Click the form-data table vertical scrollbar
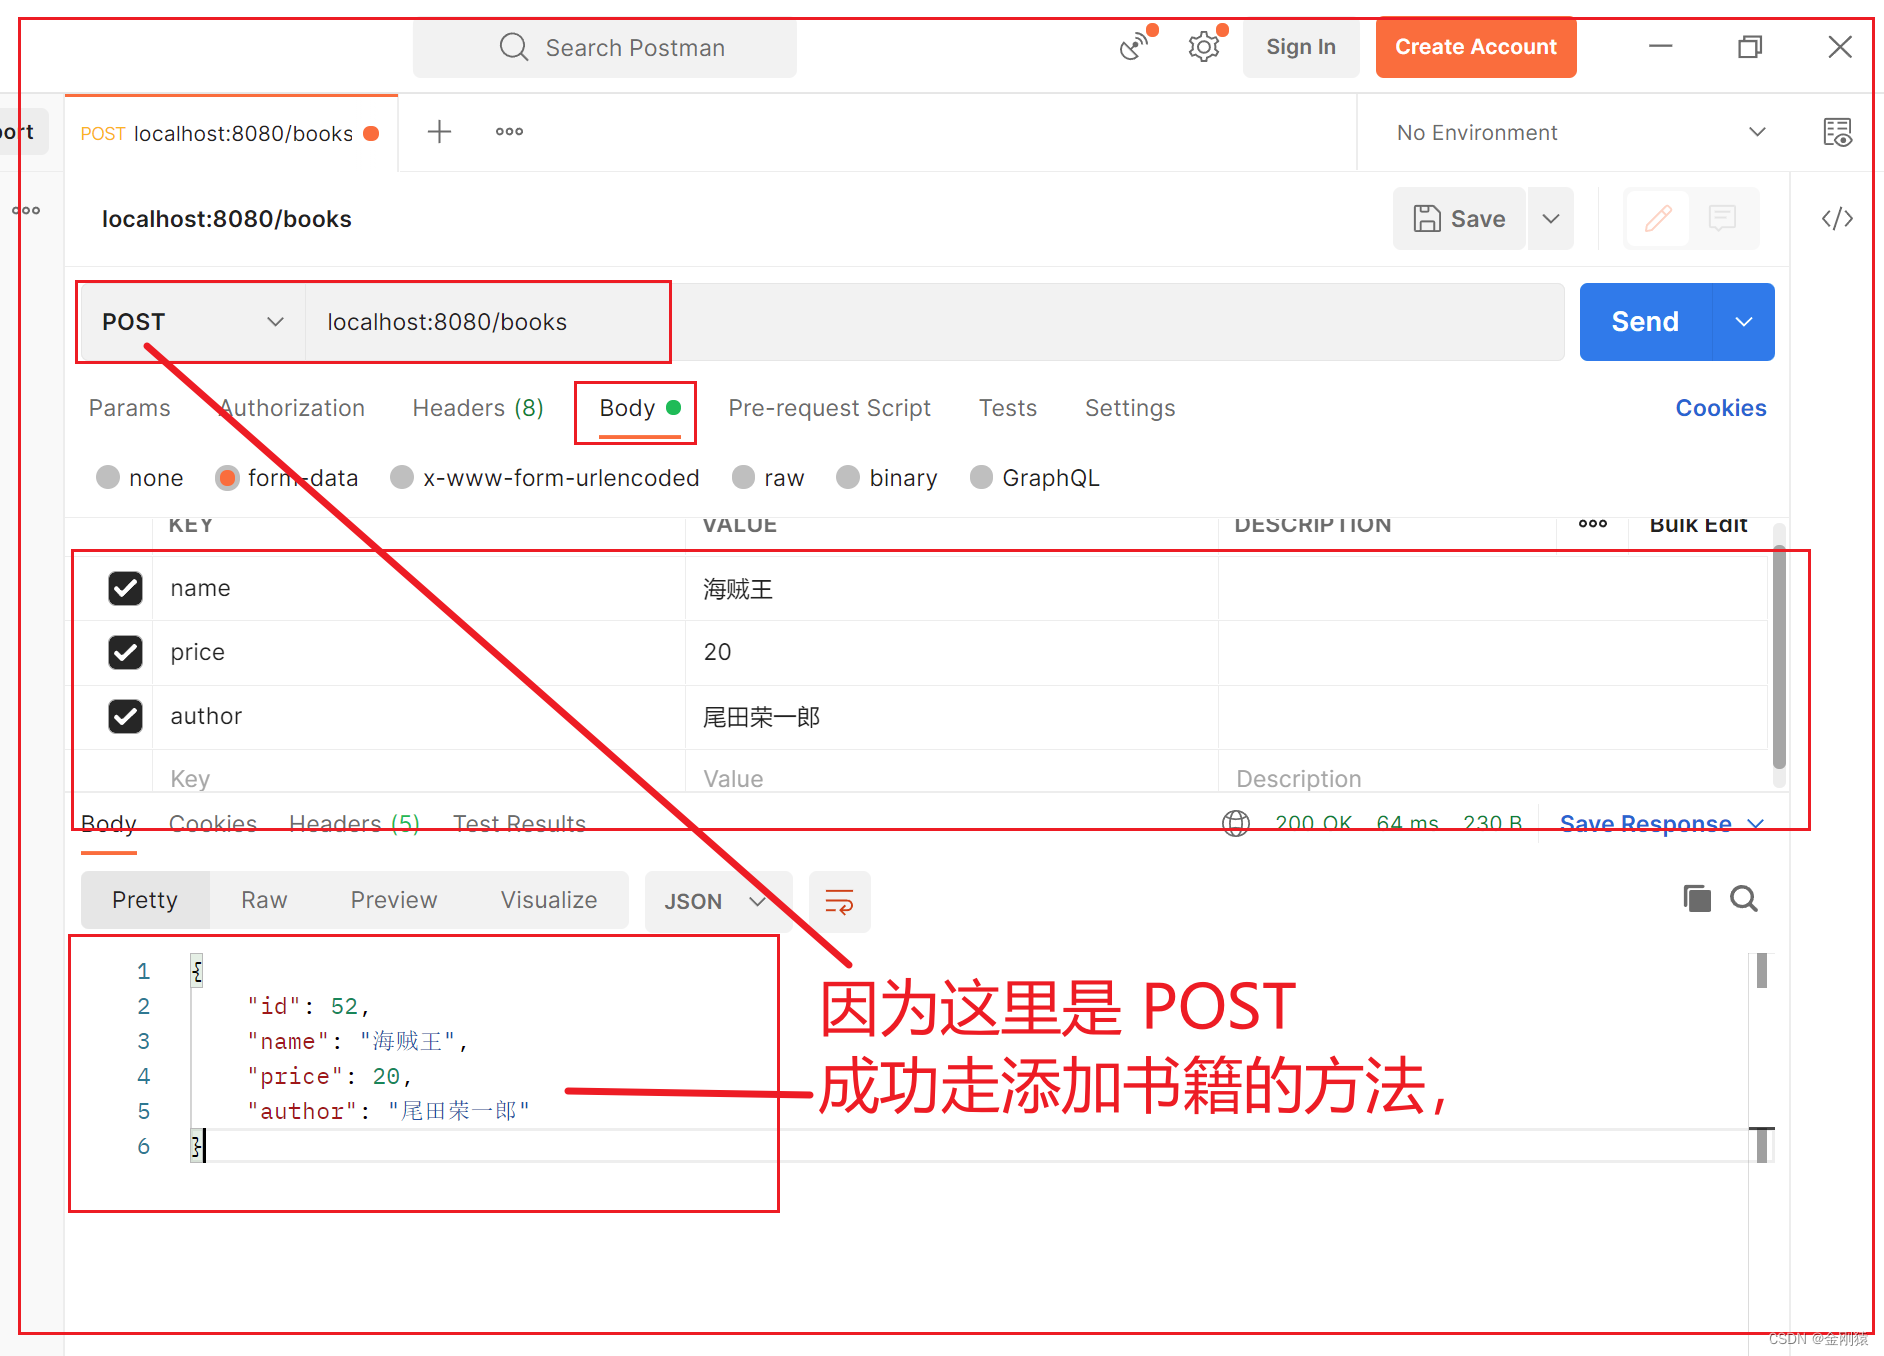The height and width of the screenshot is (1356, 1884). (x=1779, y=655)
